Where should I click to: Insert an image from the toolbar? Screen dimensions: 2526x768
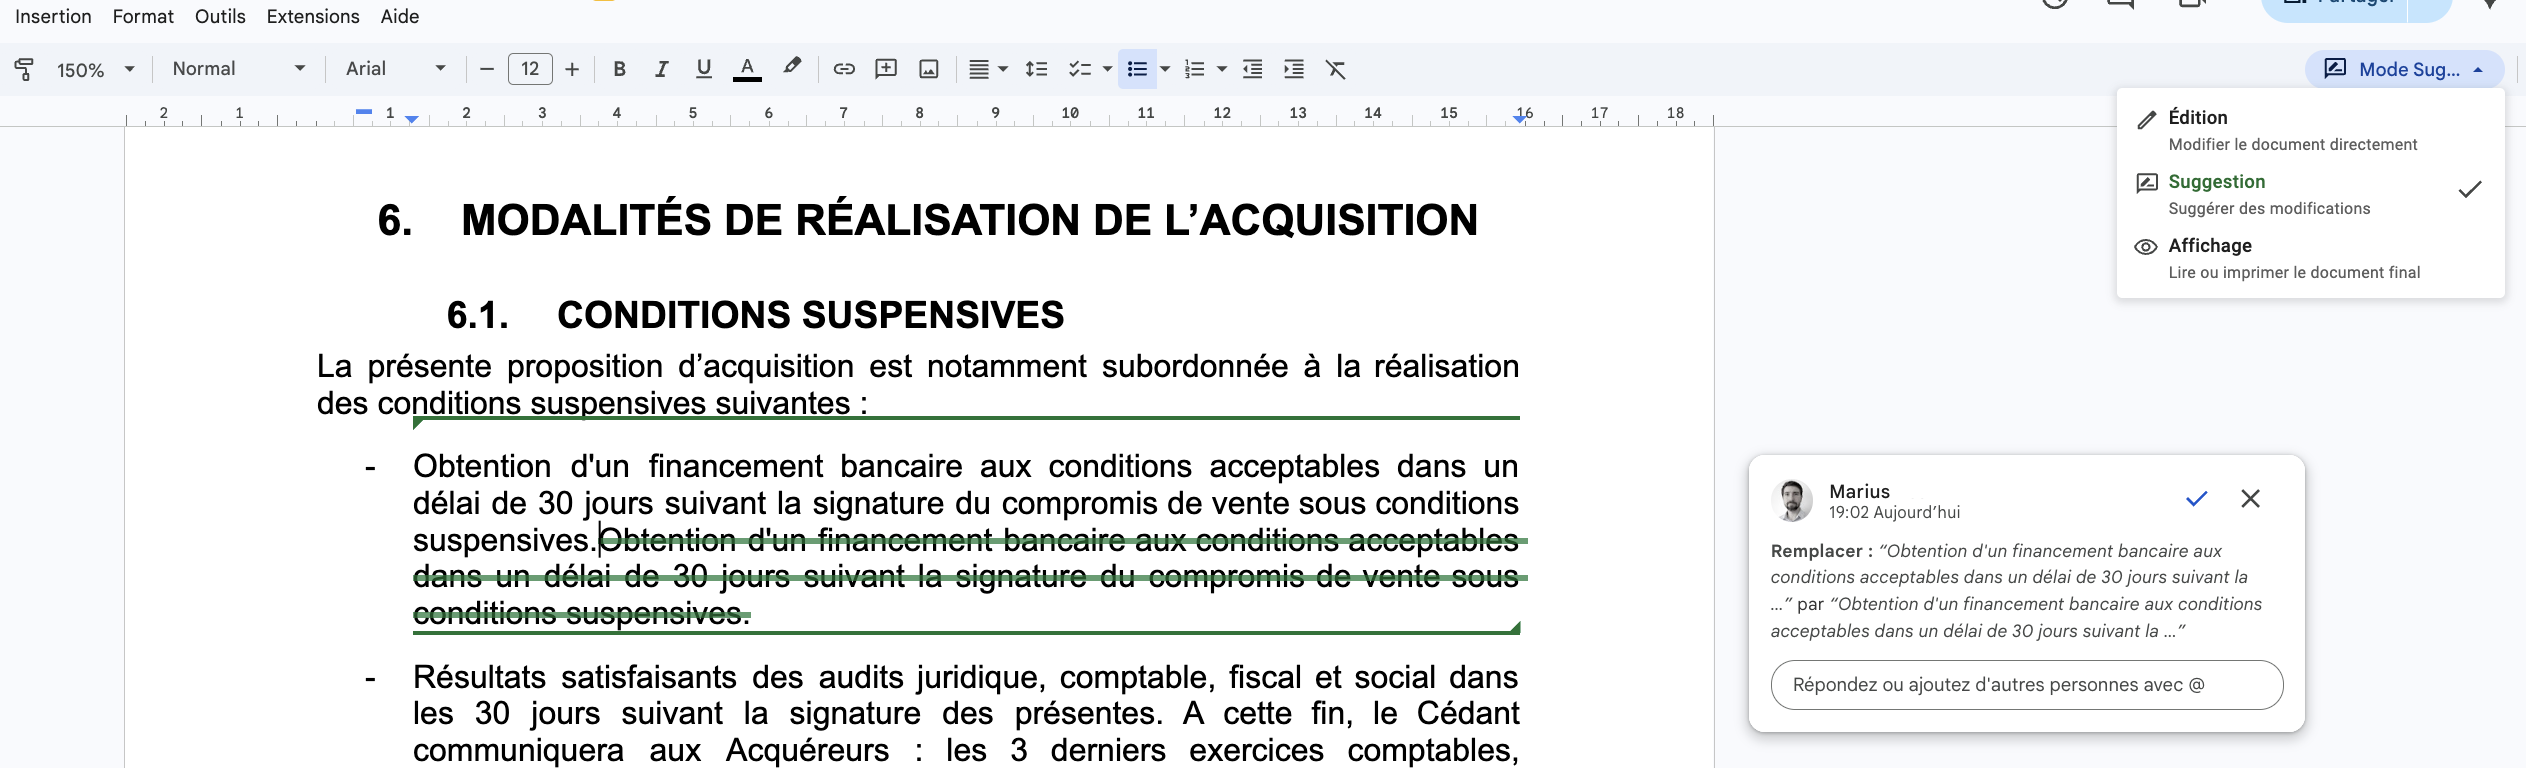tap(929, 69)
